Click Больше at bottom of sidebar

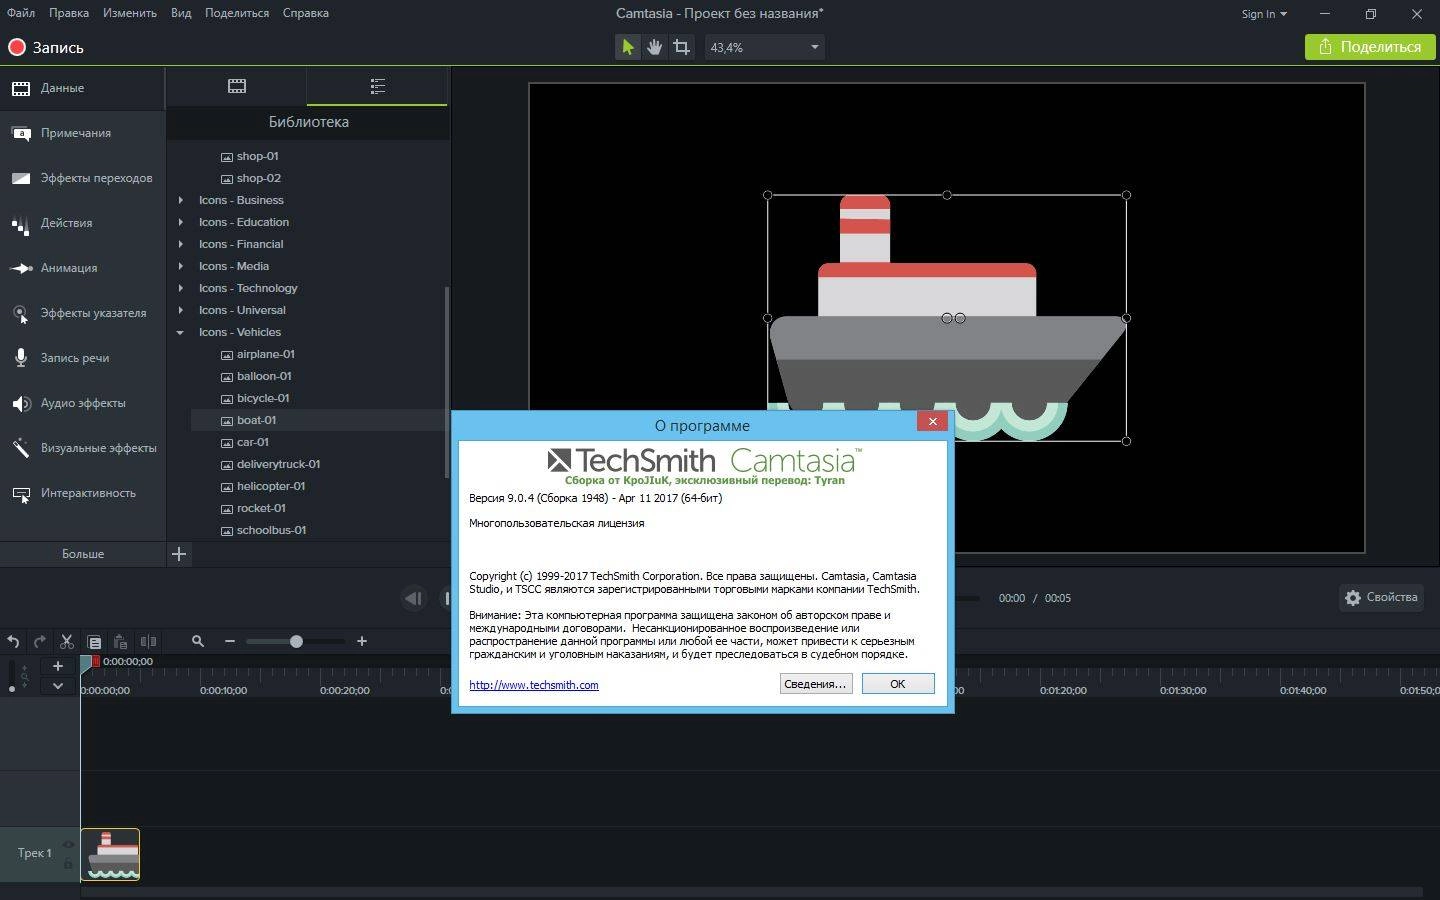pos(82,554)
